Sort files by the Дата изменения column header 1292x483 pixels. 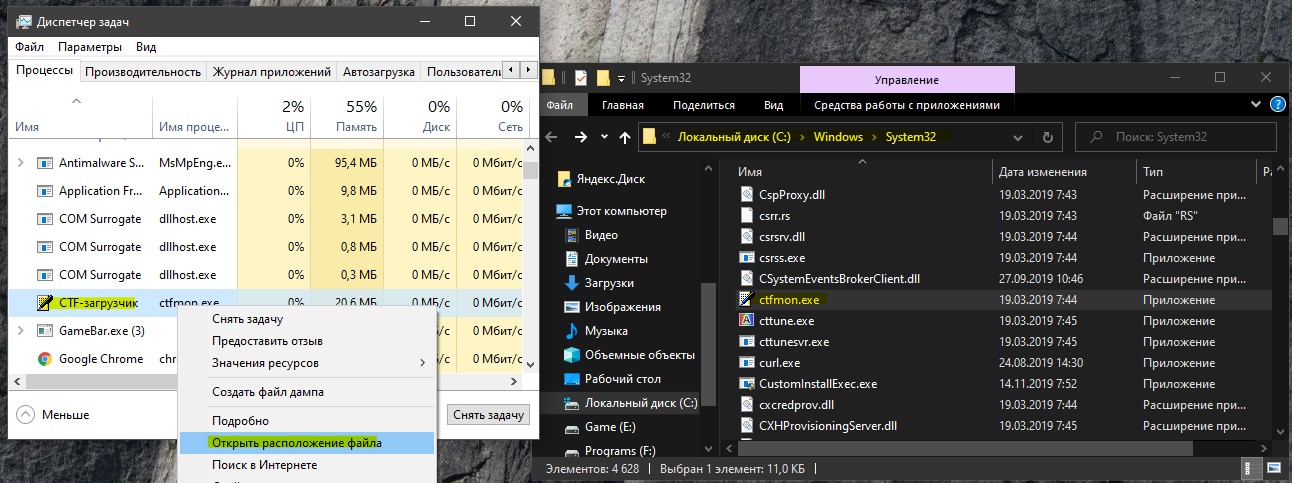pyautogui.click(x=1065, y=172)
